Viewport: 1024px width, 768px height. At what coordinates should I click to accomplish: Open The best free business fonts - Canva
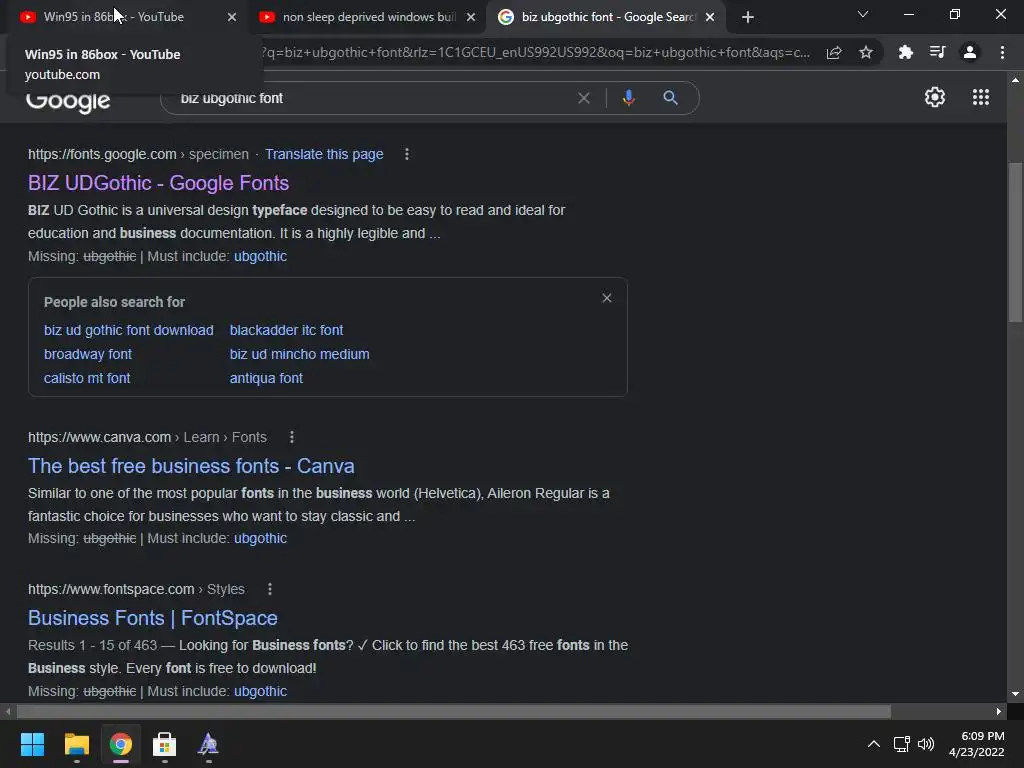coord(191,466)
